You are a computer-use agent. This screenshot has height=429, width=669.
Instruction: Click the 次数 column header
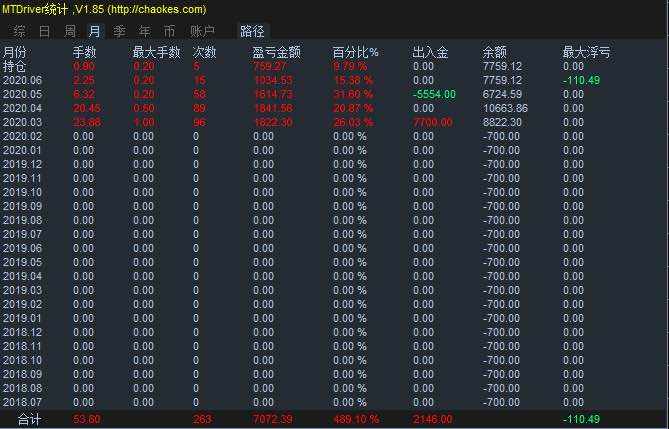point(204,52)
